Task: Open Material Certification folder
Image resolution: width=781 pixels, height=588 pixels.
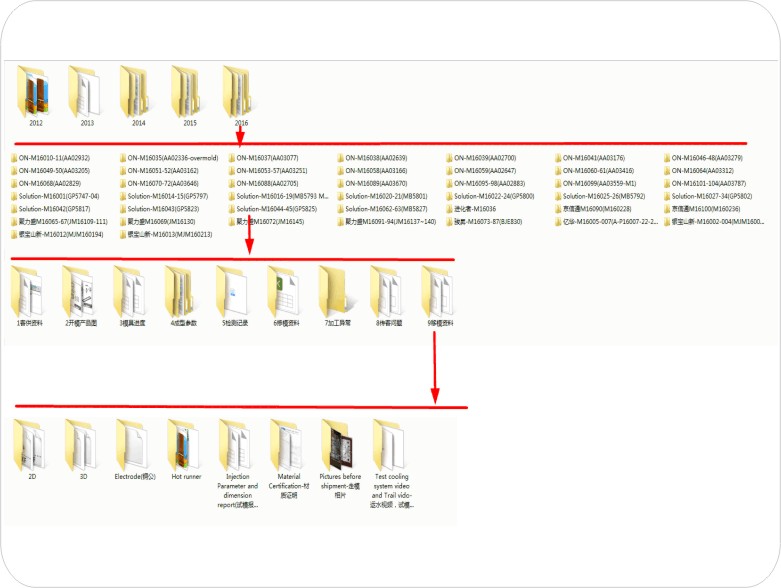Action: pyautogui.click(x=288, y=446)
